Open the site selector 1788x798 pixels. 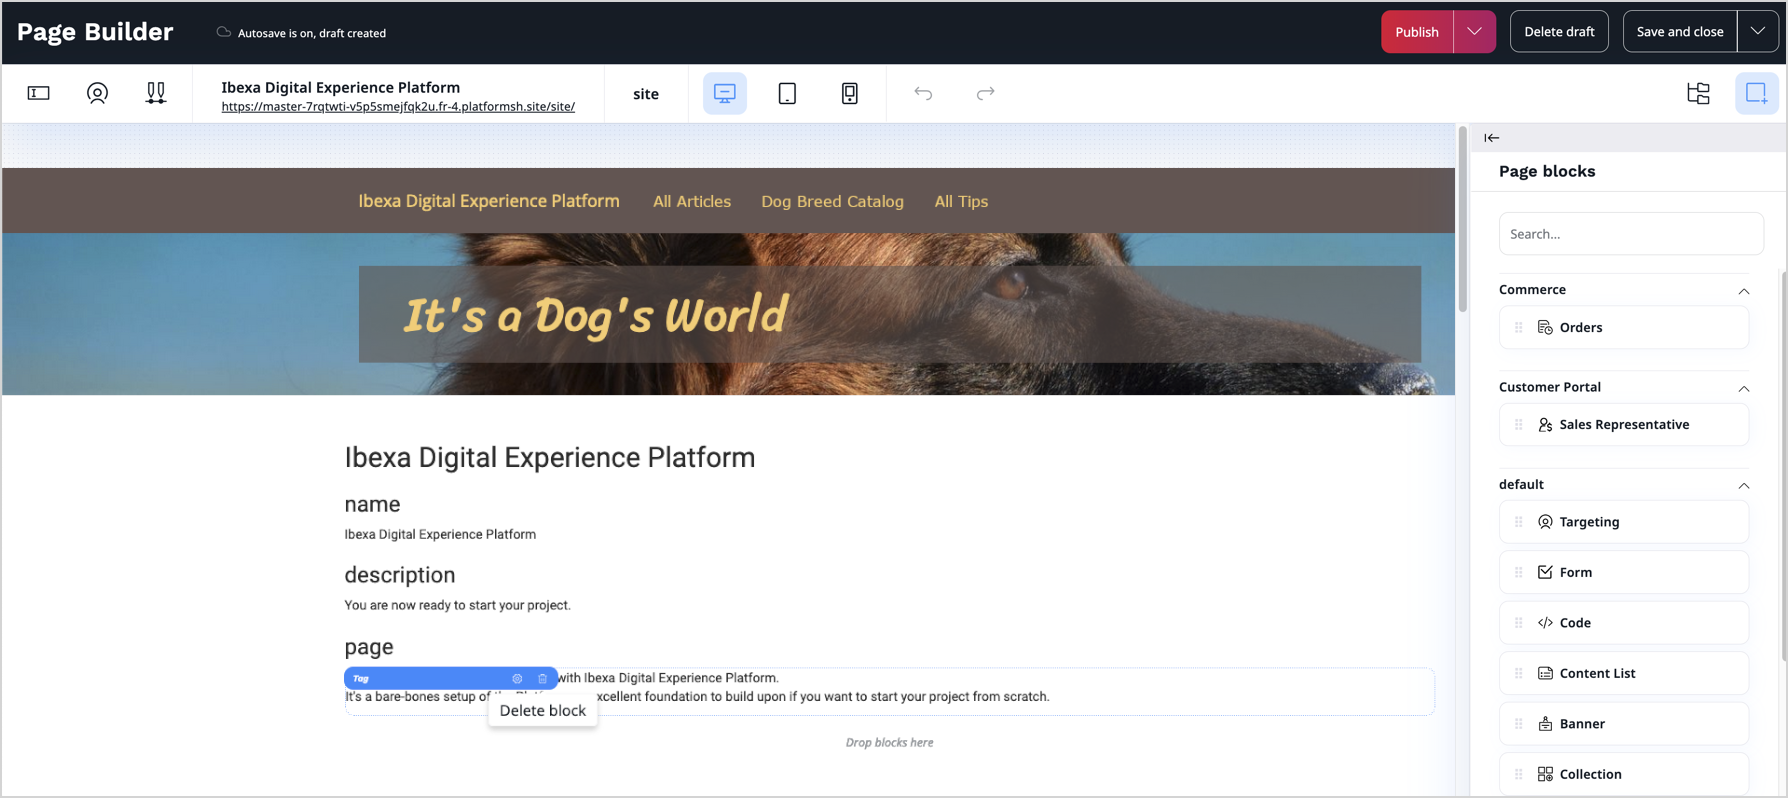point(646,94)
